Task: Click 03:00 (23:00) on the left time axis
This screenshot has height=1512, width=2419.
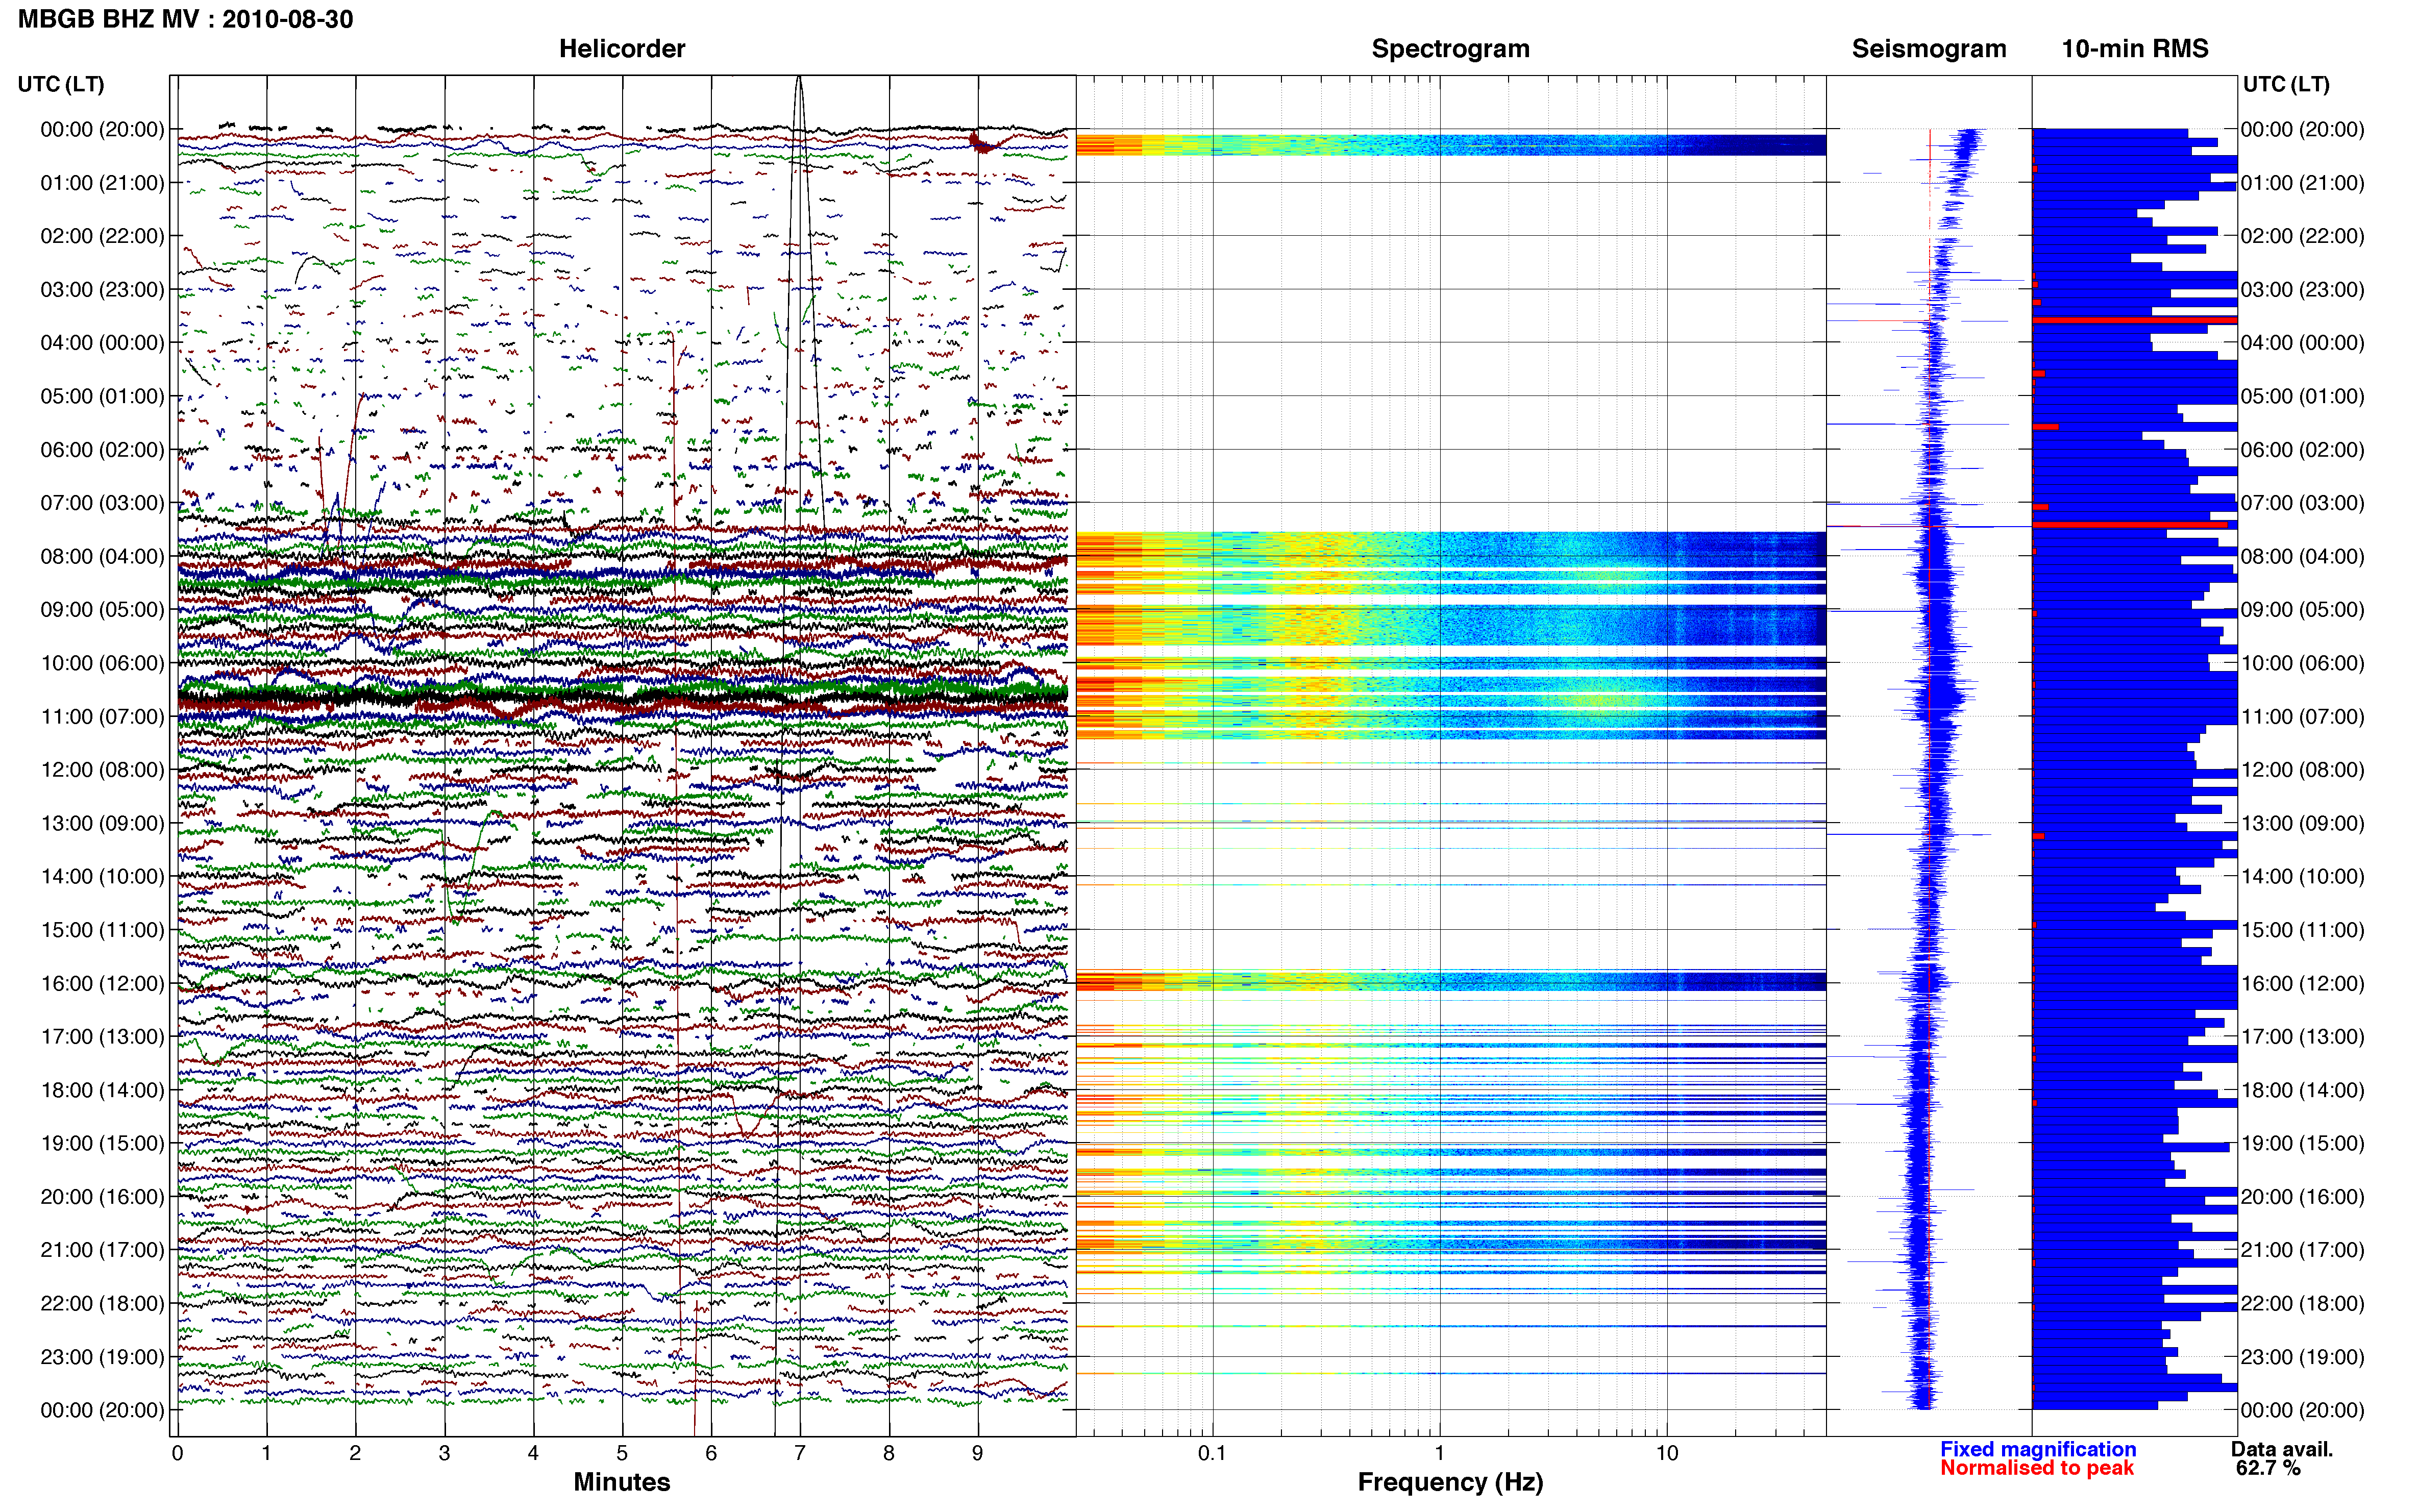Action: pos(102,289)
